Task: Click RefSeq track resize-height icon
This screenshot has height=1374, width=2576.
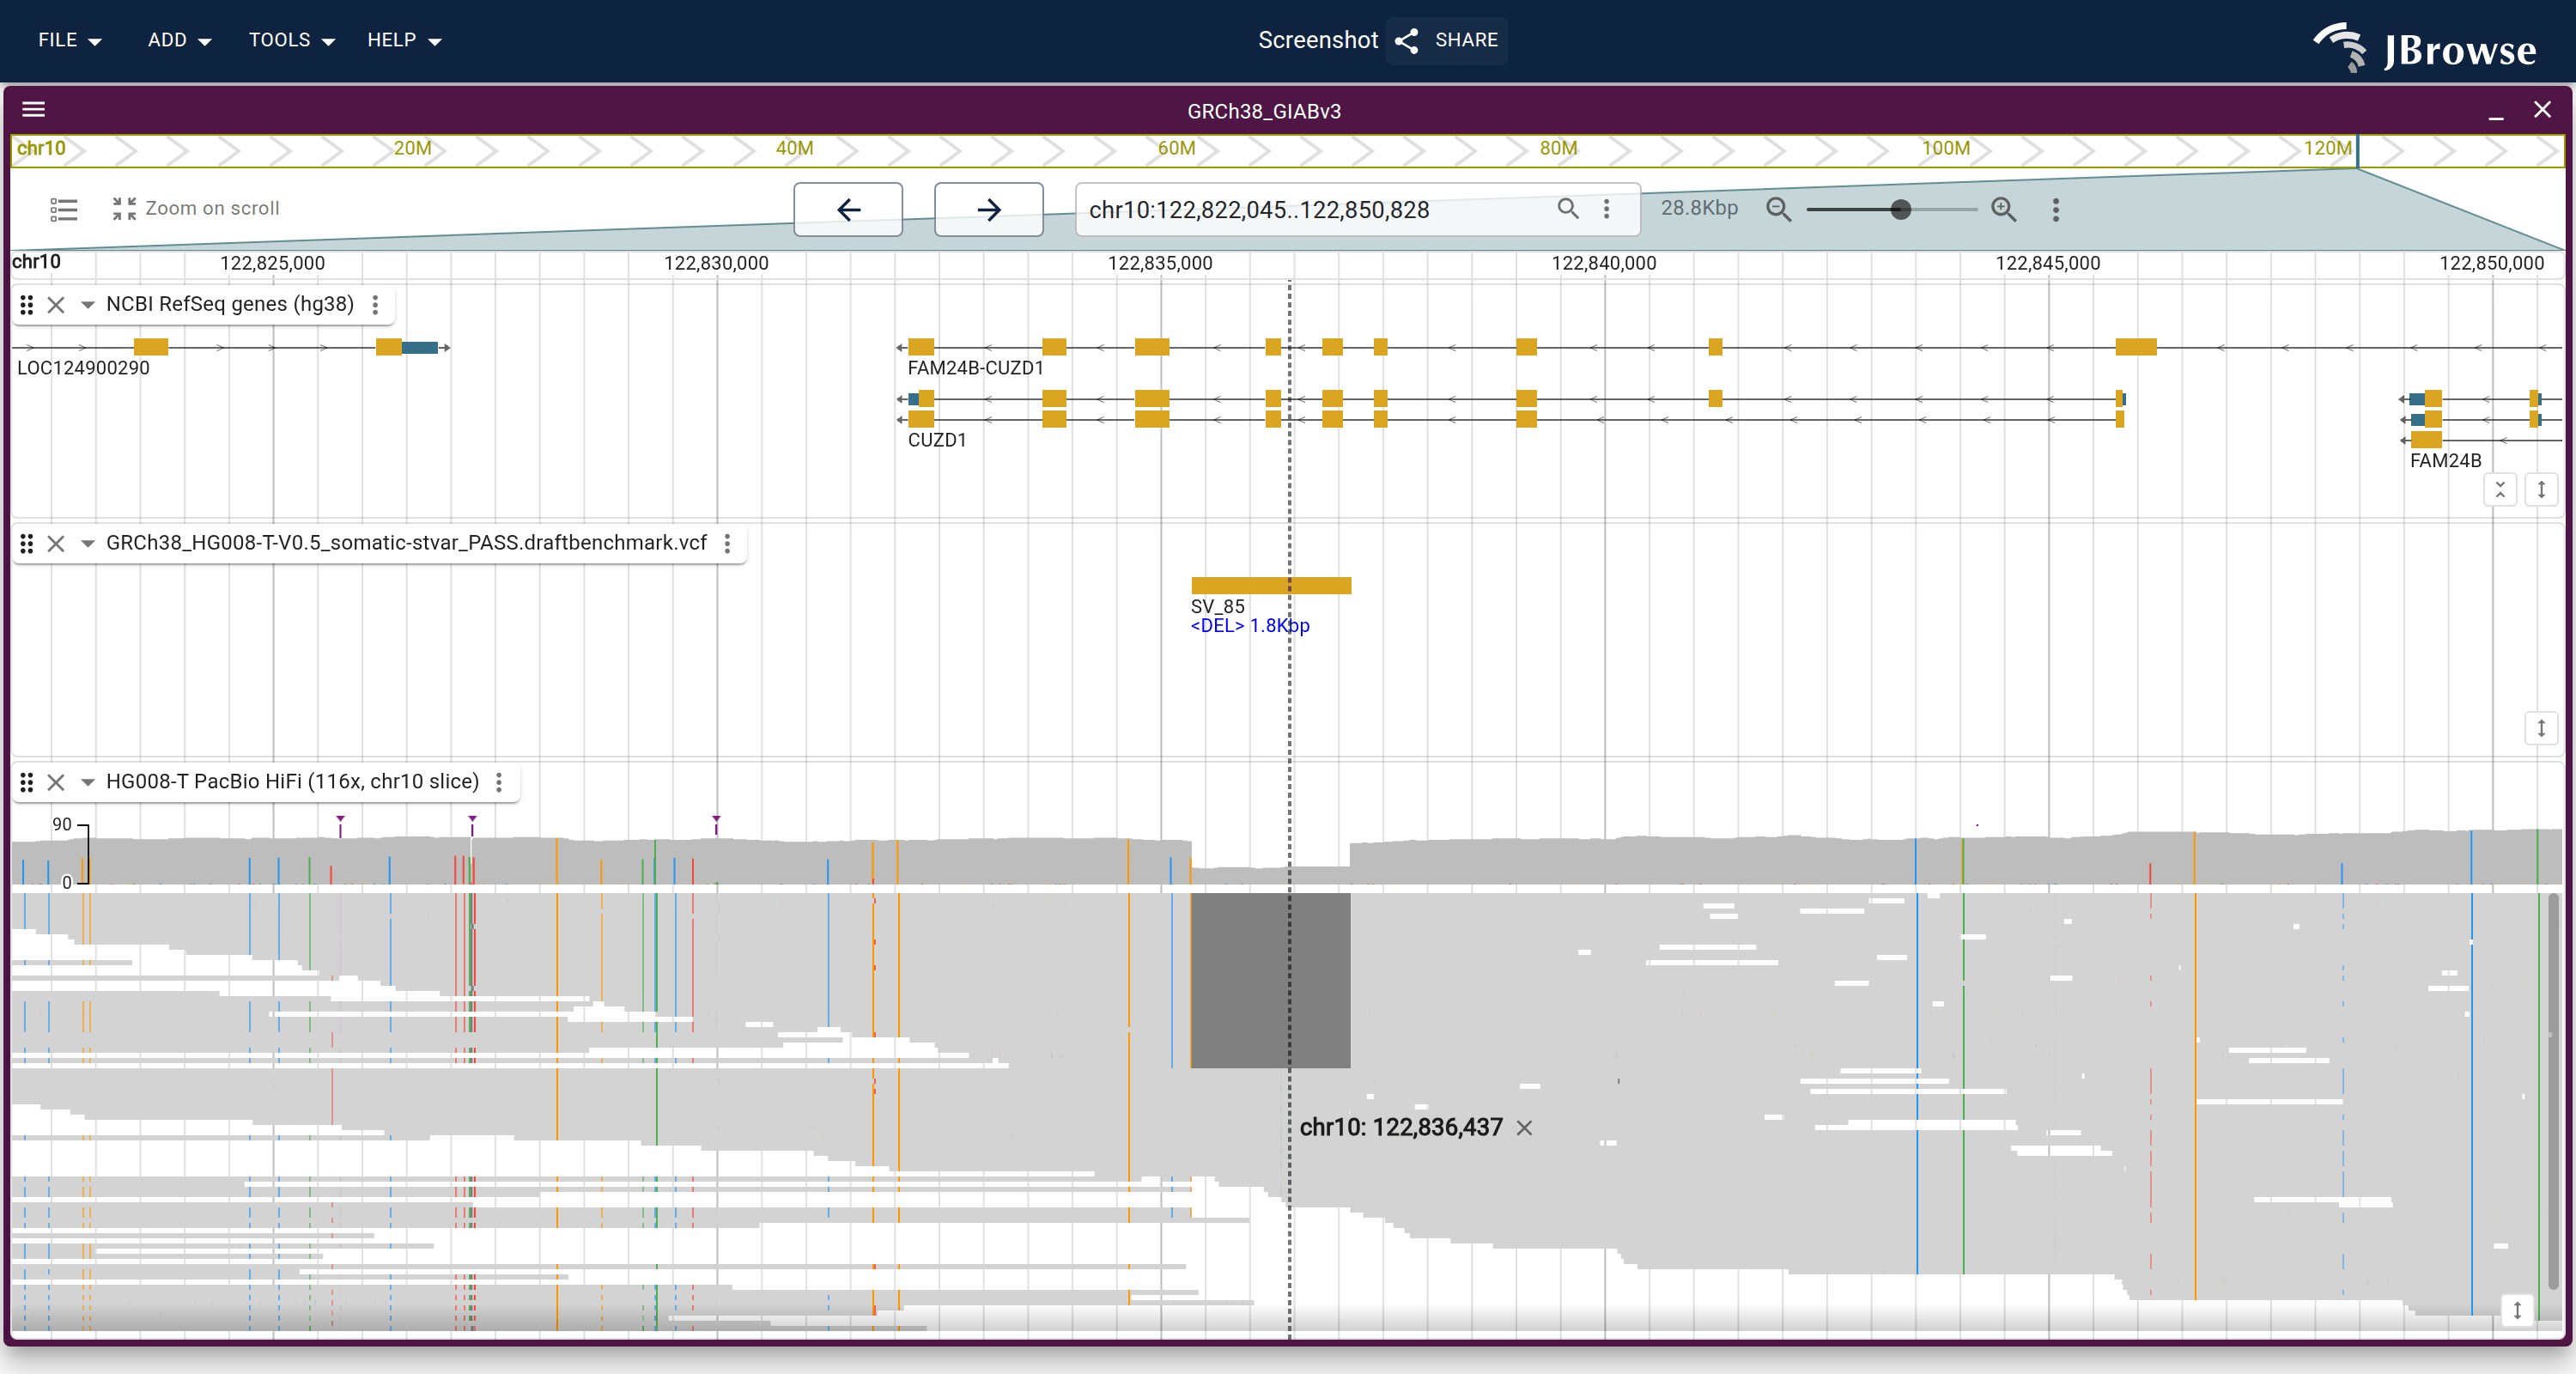Action: (x=2541, y=489)
